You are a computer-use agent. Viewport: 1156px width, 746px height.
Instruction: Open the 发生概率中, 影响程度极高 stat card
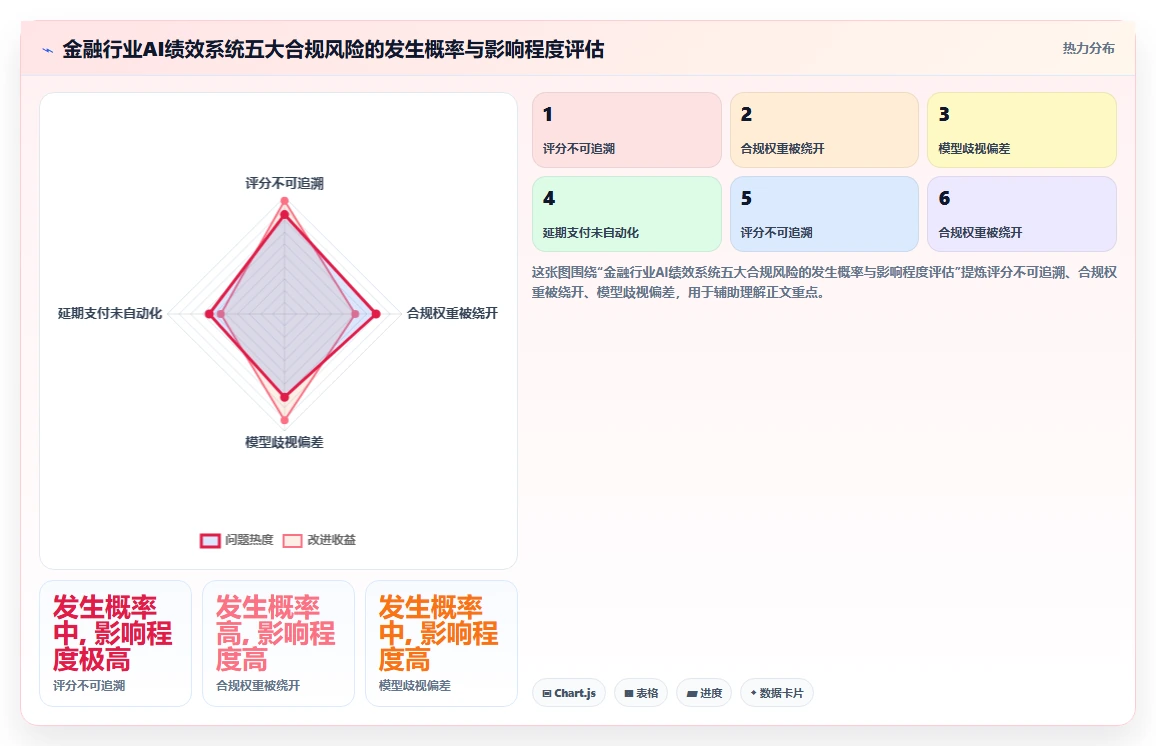(116, 644)
